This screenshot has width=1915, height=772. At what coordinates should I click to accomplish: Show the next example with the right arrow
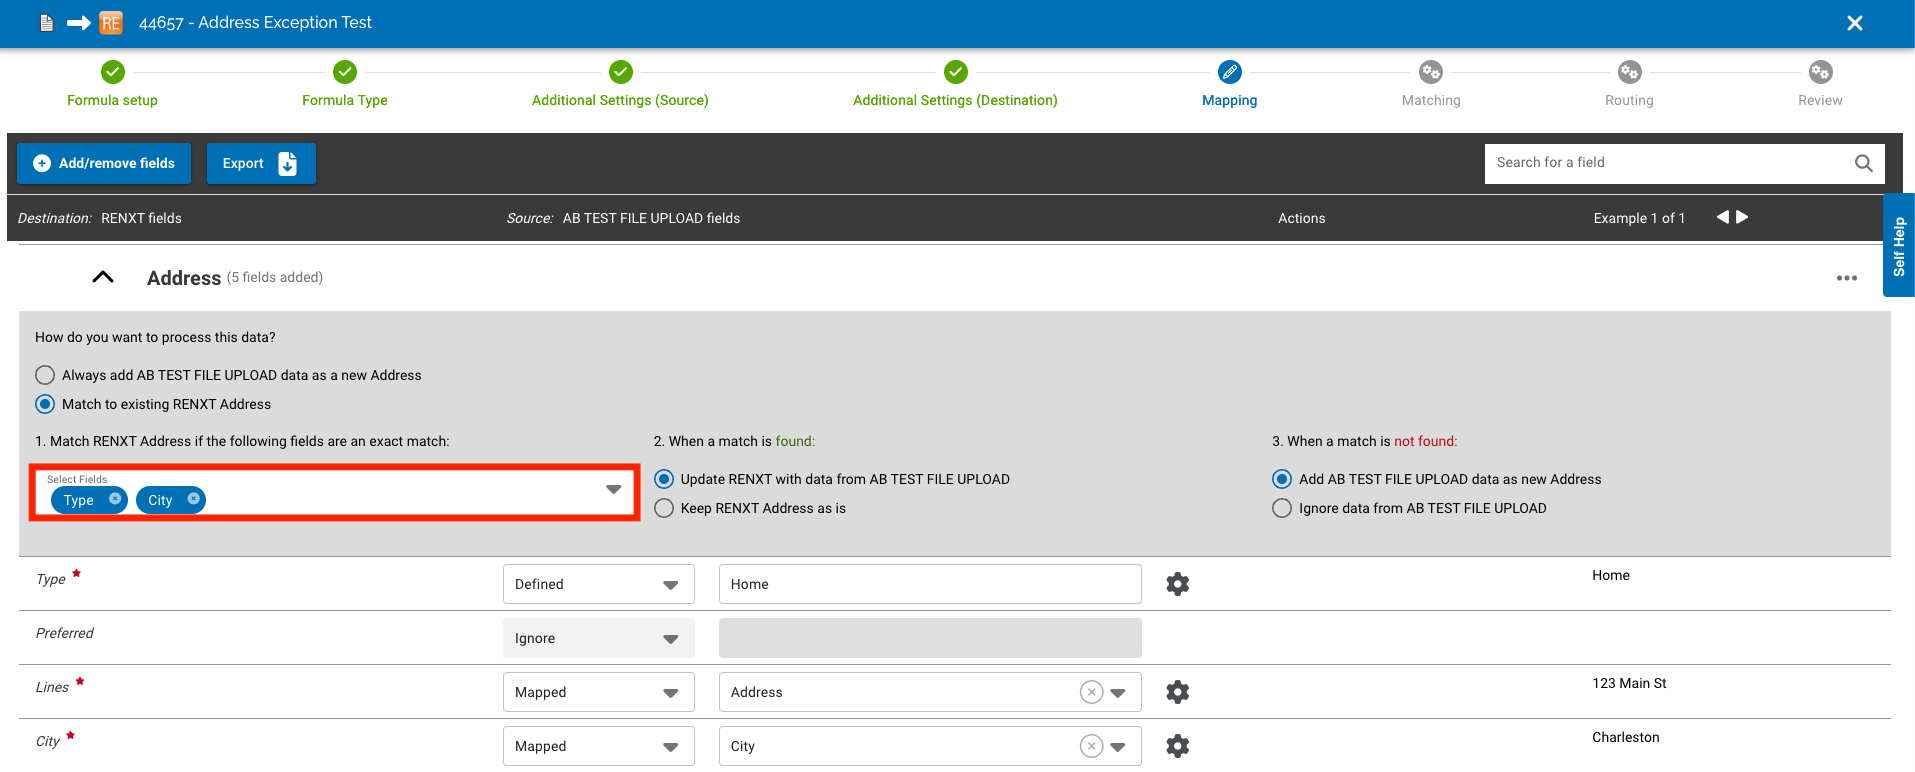coord(1742,217)
